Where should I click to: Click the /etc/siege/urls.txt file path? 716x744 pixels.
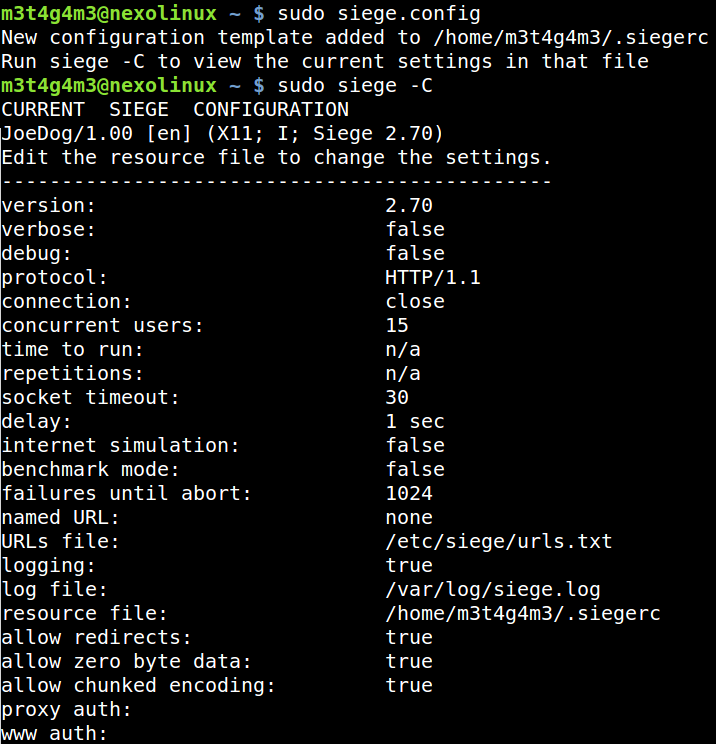click(498, 541)
